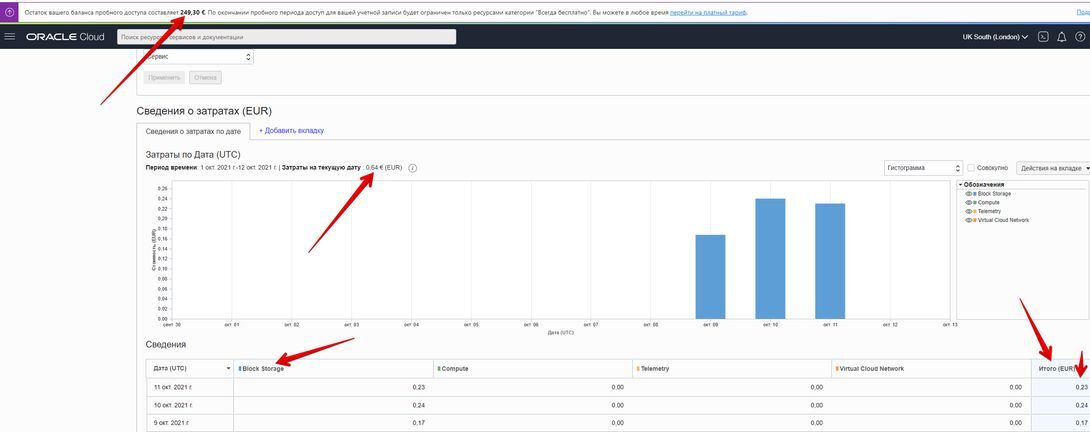Open the hamburger navigation menu
Viewport: 1090px width, 432px height.
tap(10, 37)
